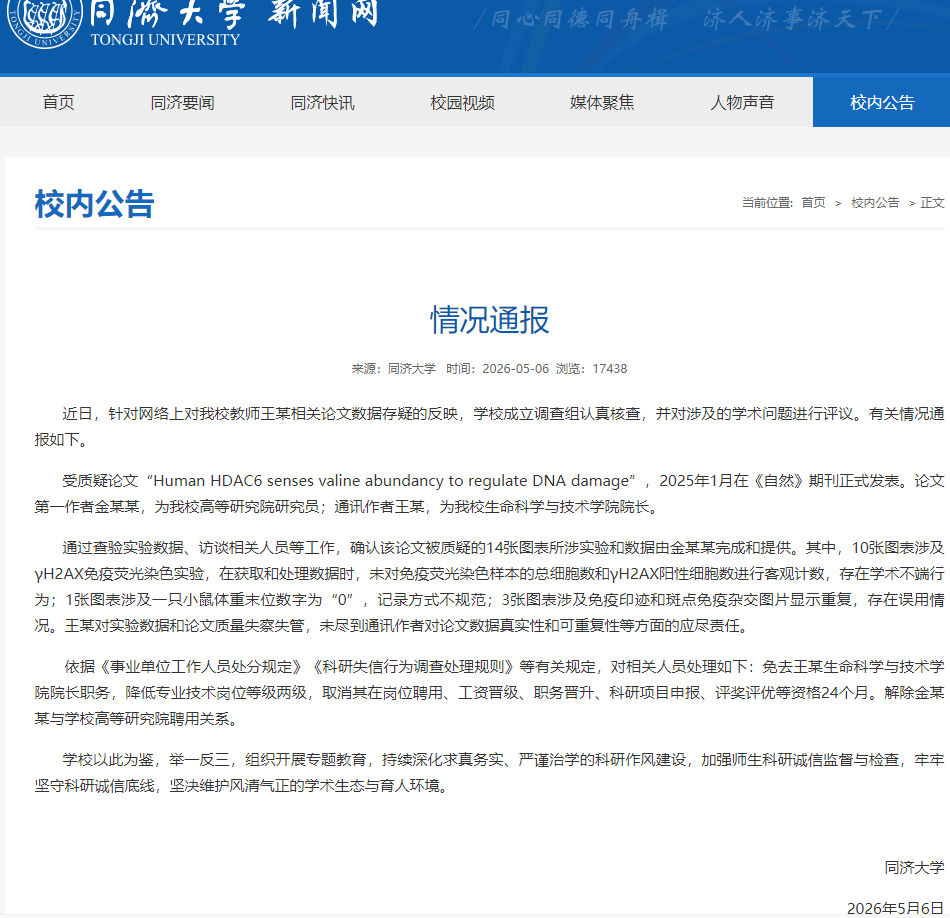
Task: Click breadcrumb link 首页
Action: tap(813, 202)
